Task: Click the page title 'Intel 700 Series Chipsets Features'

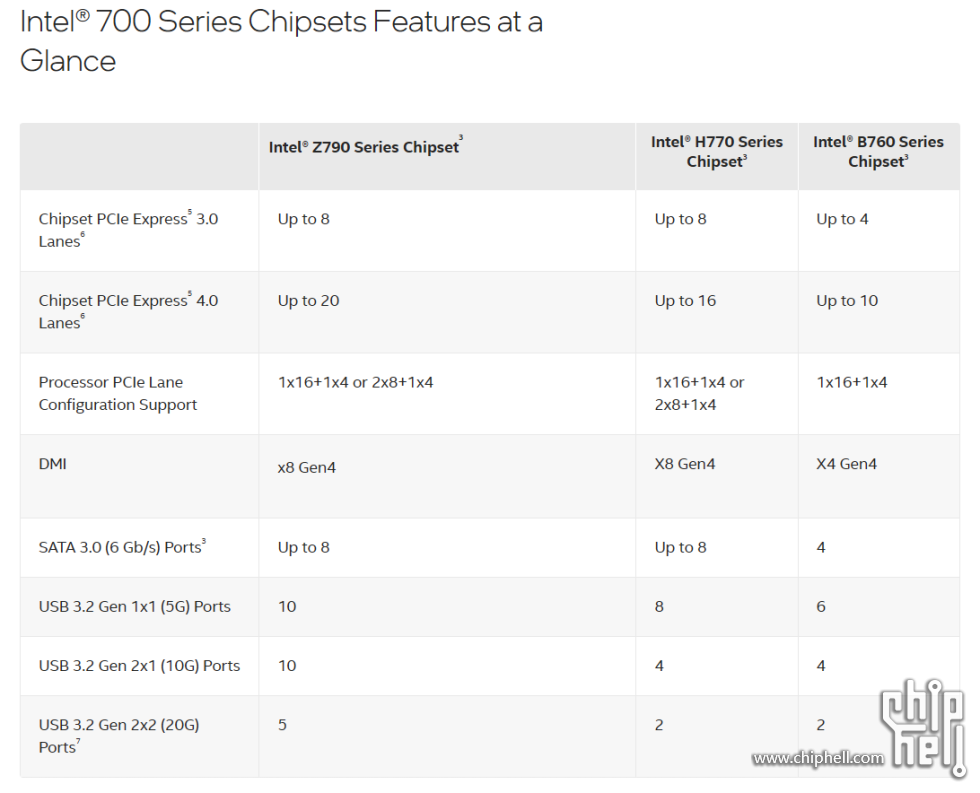Action: point(281,41)
